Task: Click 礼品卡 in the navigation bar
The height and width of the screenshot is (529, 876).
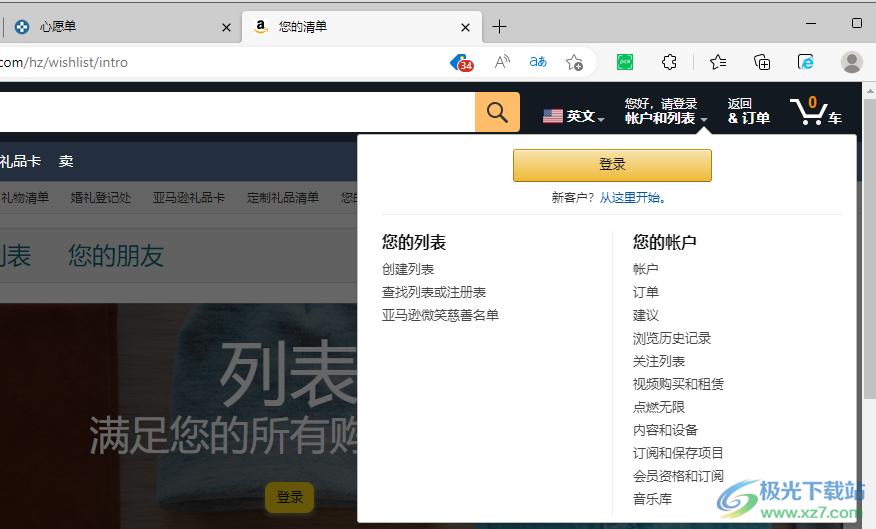Action: coord(20,161)
